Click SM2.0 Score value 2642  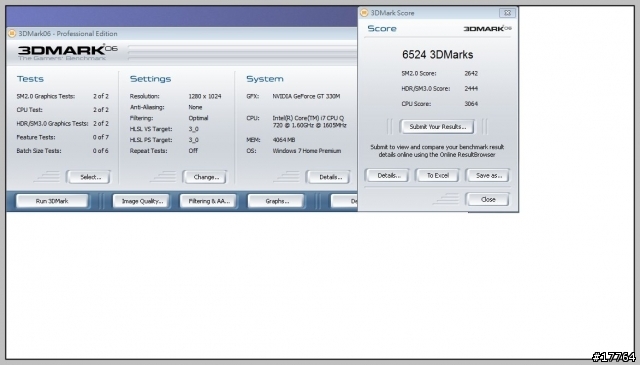[471, 73]
